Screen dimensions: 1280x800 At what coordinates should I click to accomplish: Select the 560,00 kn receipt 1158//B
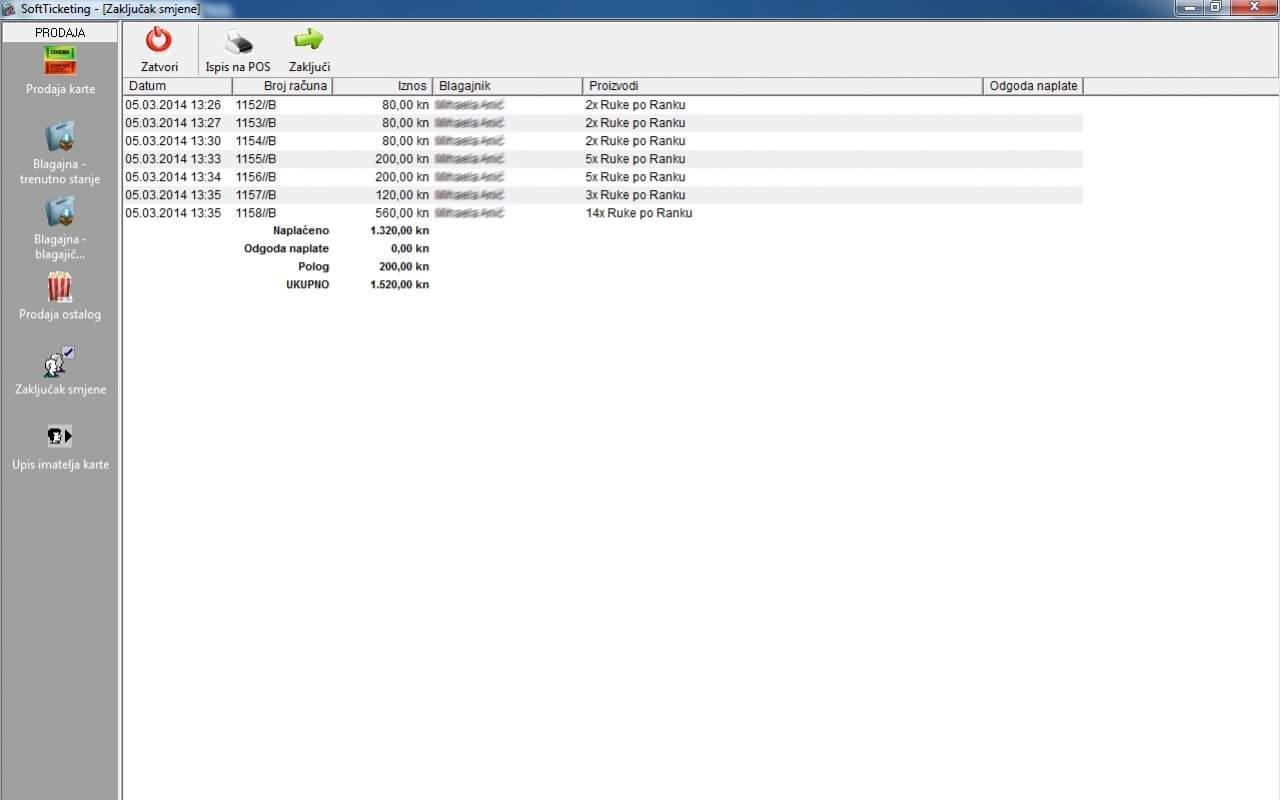tap(256, 213)
